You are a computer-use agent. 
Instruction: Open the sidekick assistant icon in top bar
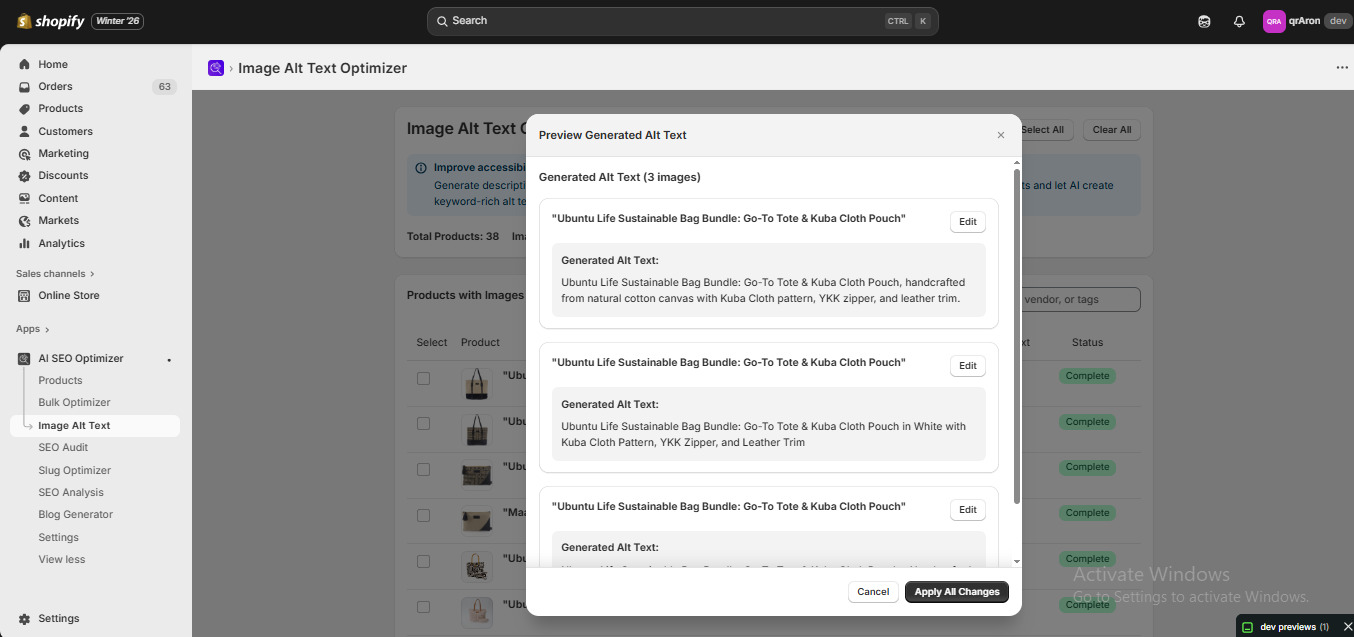[x=1204, y=21]
